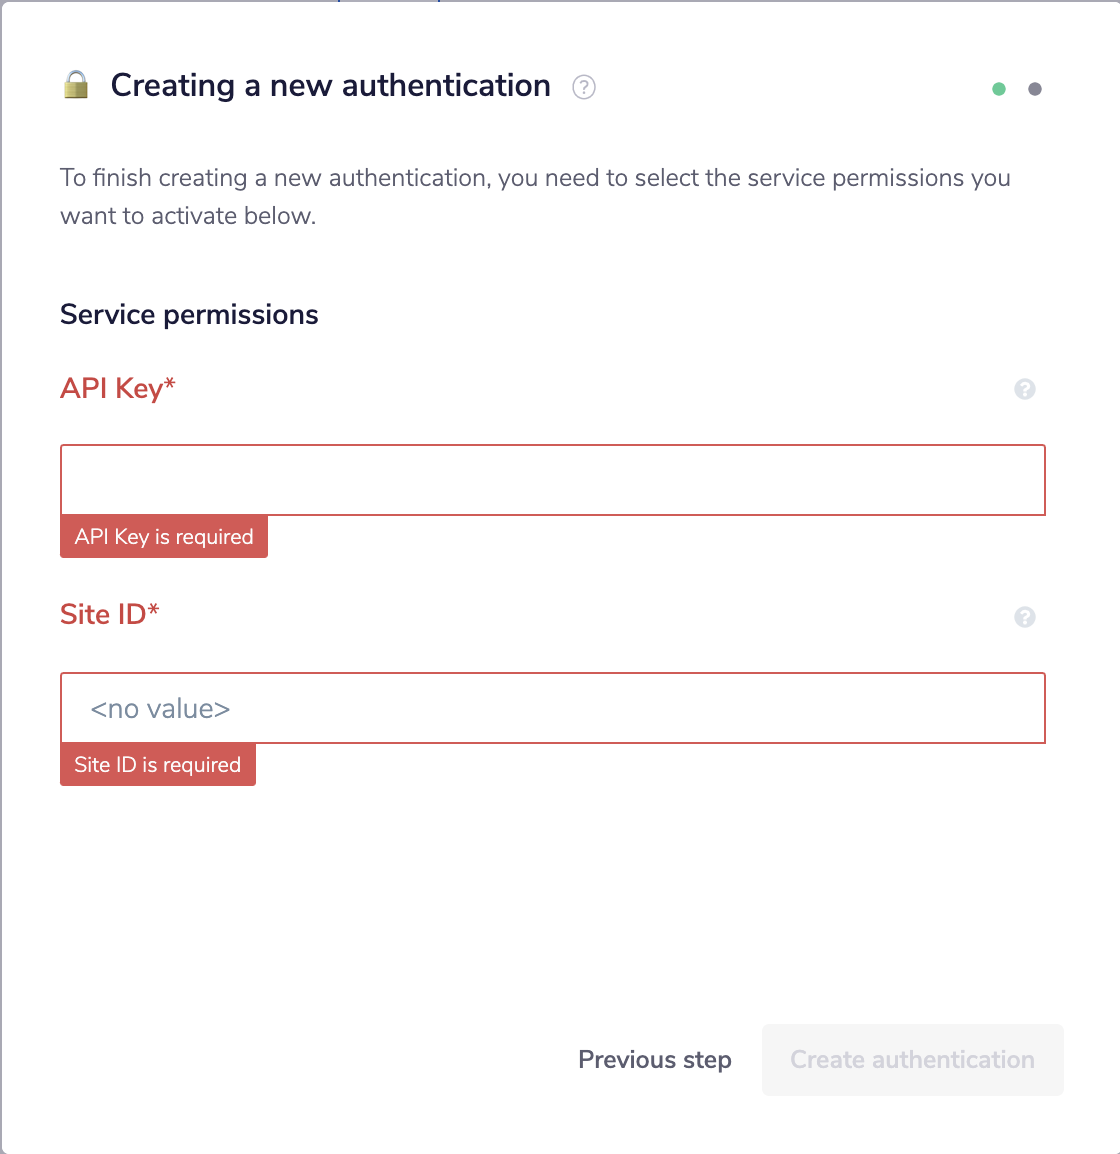Focus the empty API Key input field
The image size is (1120, 1154).
(x=553, y=480)
